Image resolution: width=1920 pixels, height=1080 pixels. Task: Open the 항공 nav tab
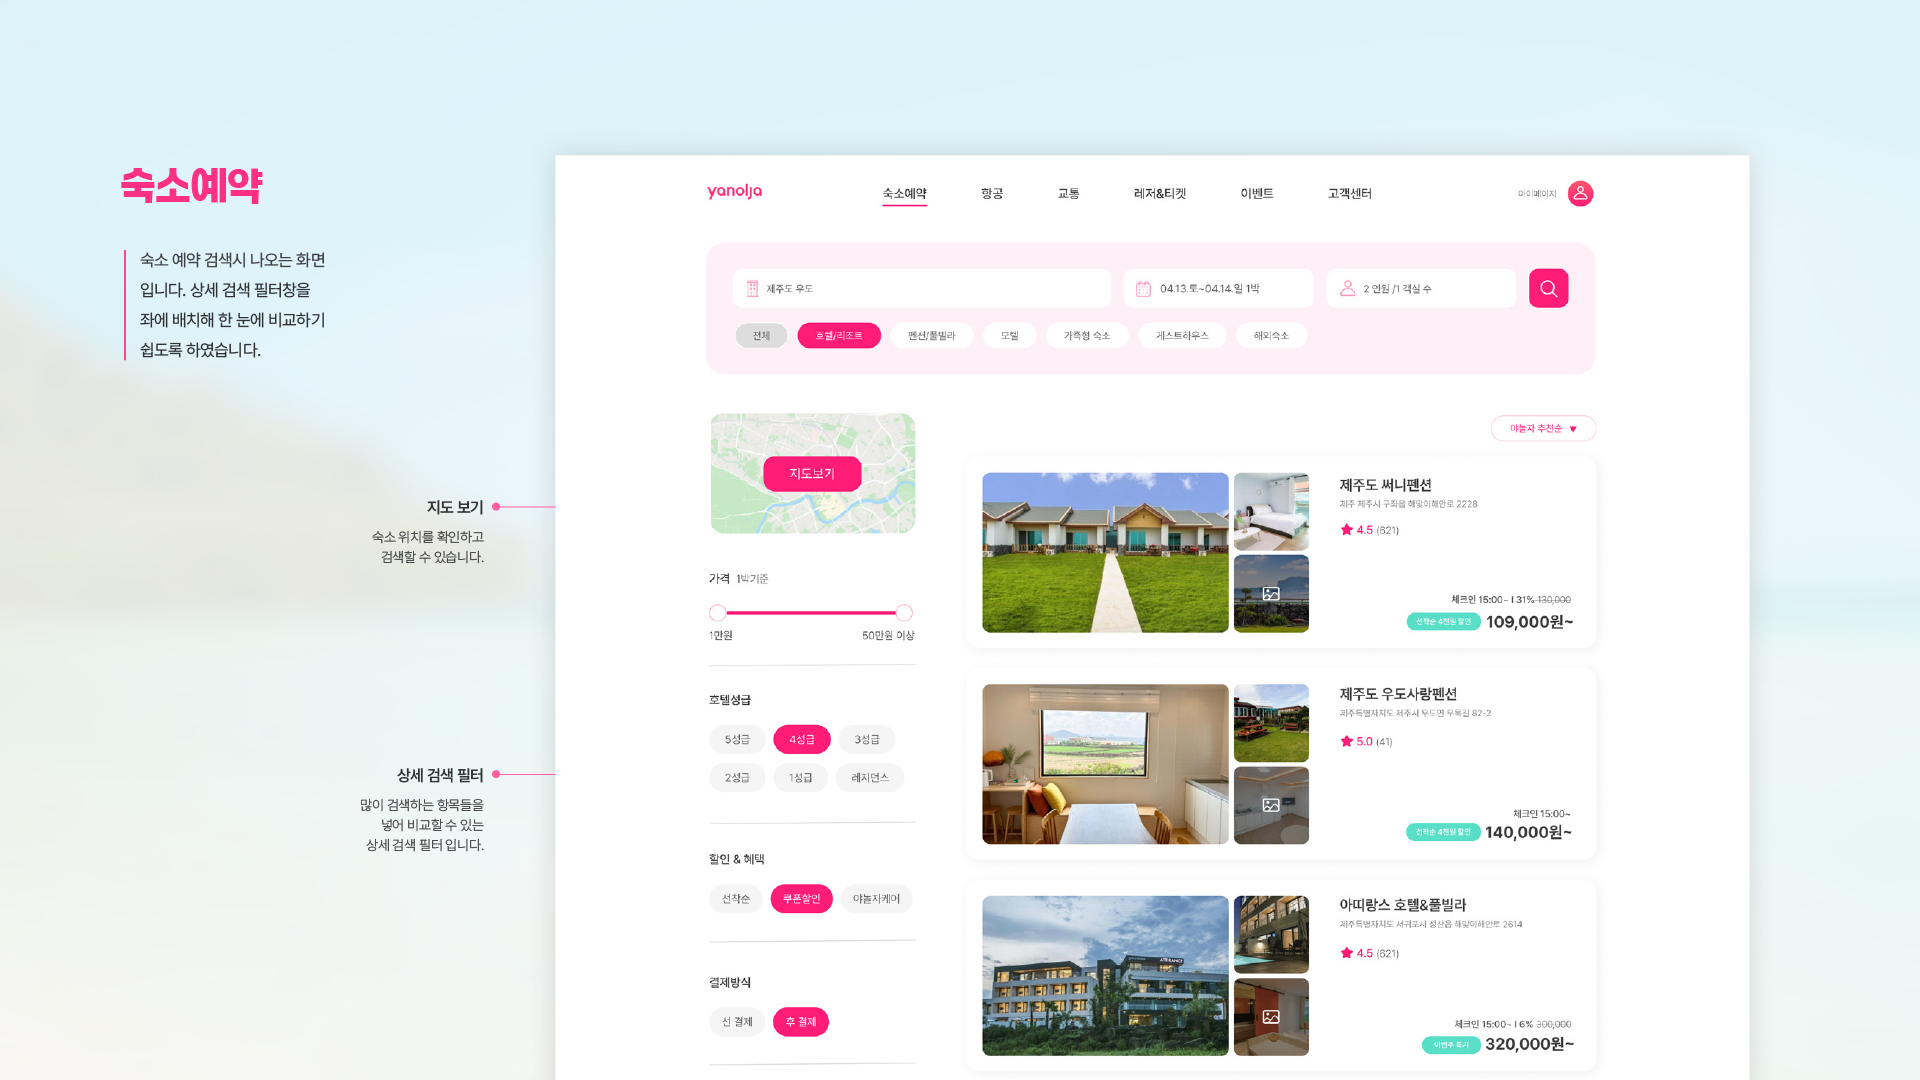click(x=991, y=194)
